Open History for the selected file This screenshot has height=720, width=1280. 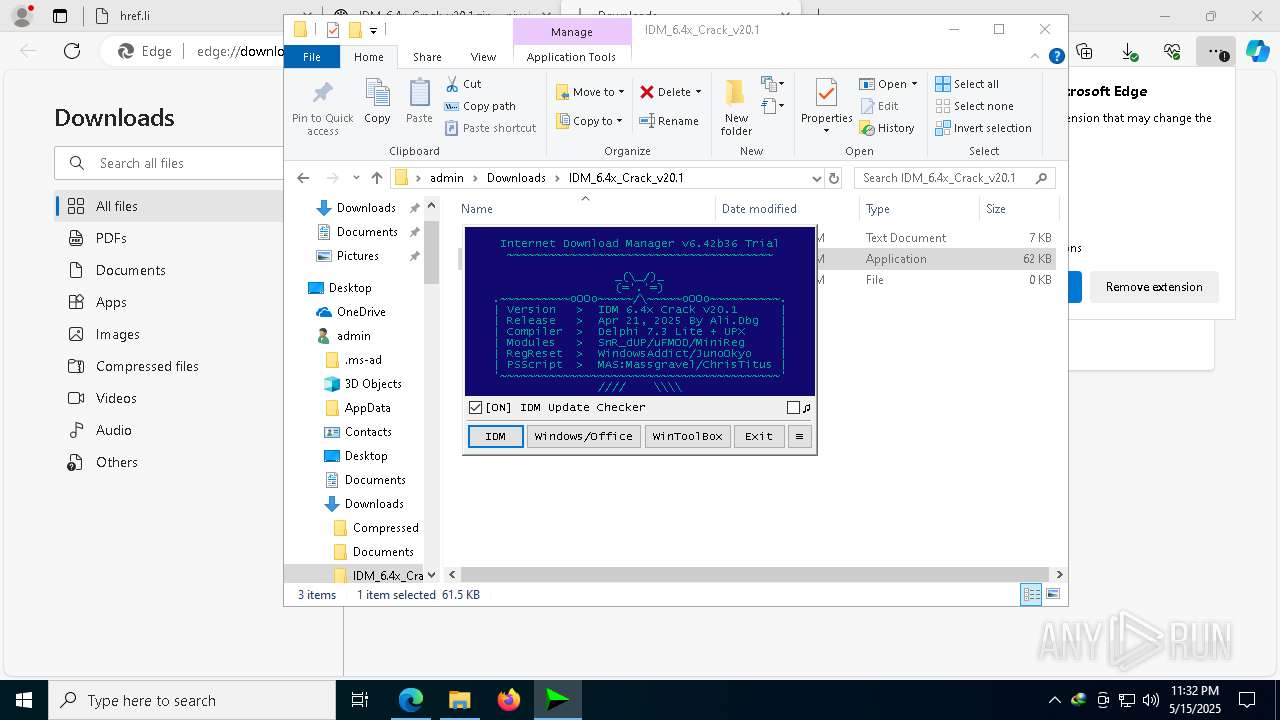(x=887, y=128)
